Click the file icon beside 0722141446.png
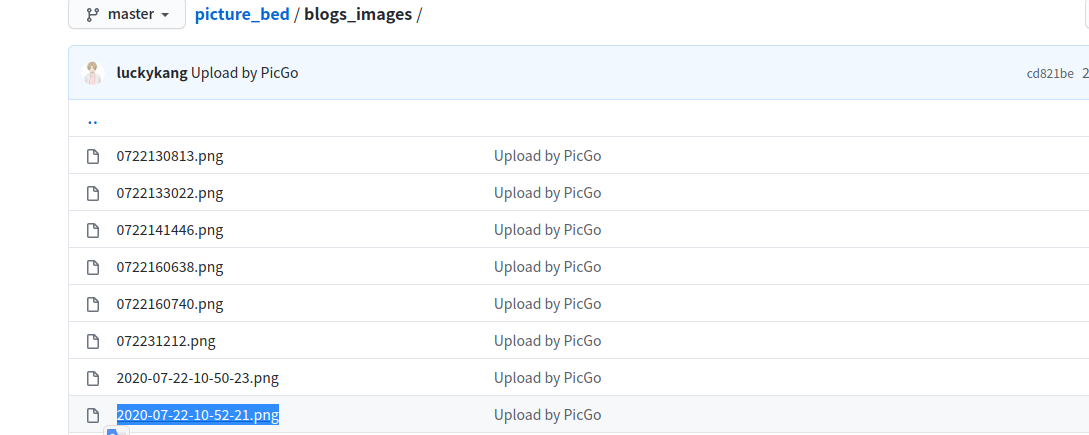 92,230
